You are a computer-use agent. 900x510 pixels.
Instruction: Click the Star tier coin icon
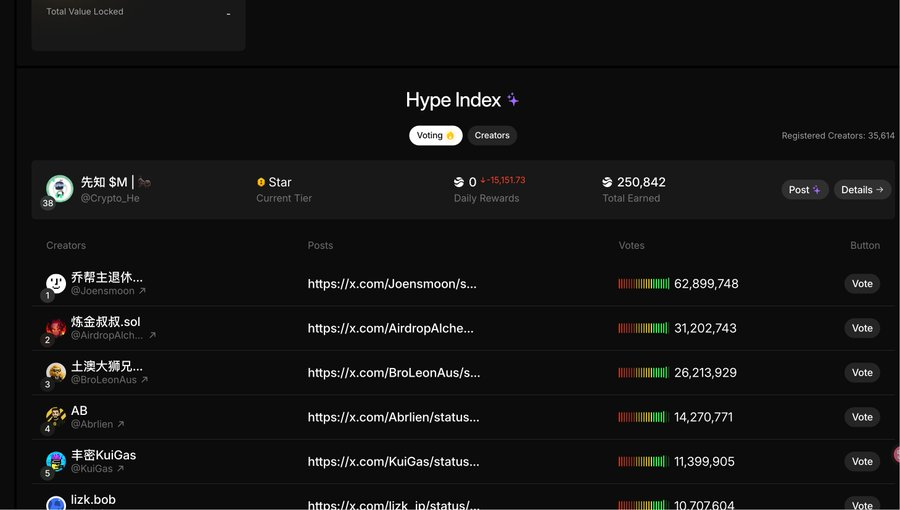pos(261,182)
